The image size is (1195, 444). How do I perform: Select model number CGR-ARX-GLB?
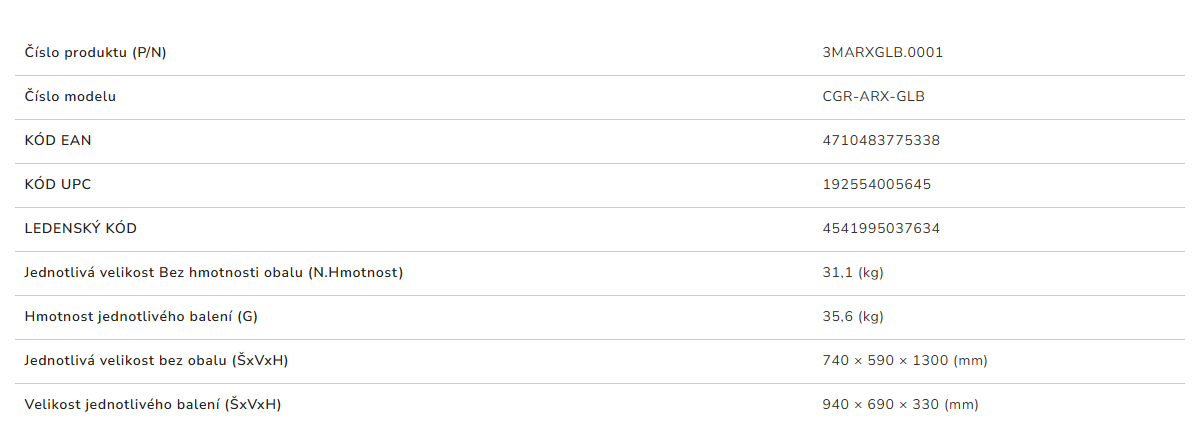(873, 96)
